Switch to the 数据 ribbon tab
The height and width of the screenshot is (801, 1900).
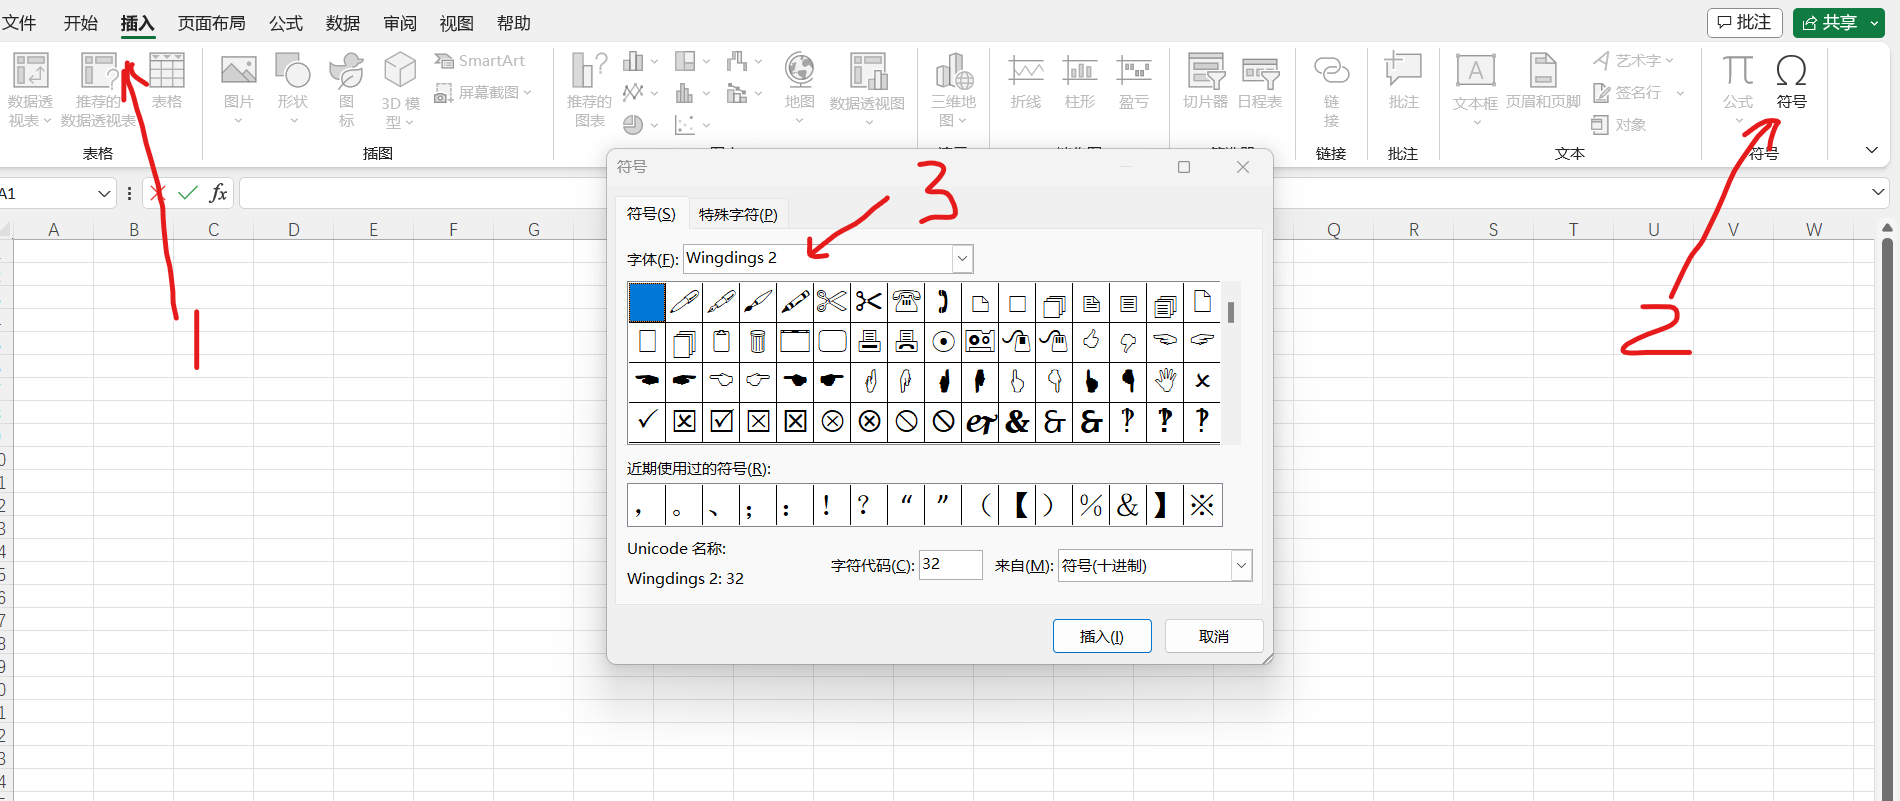[343, 23]
